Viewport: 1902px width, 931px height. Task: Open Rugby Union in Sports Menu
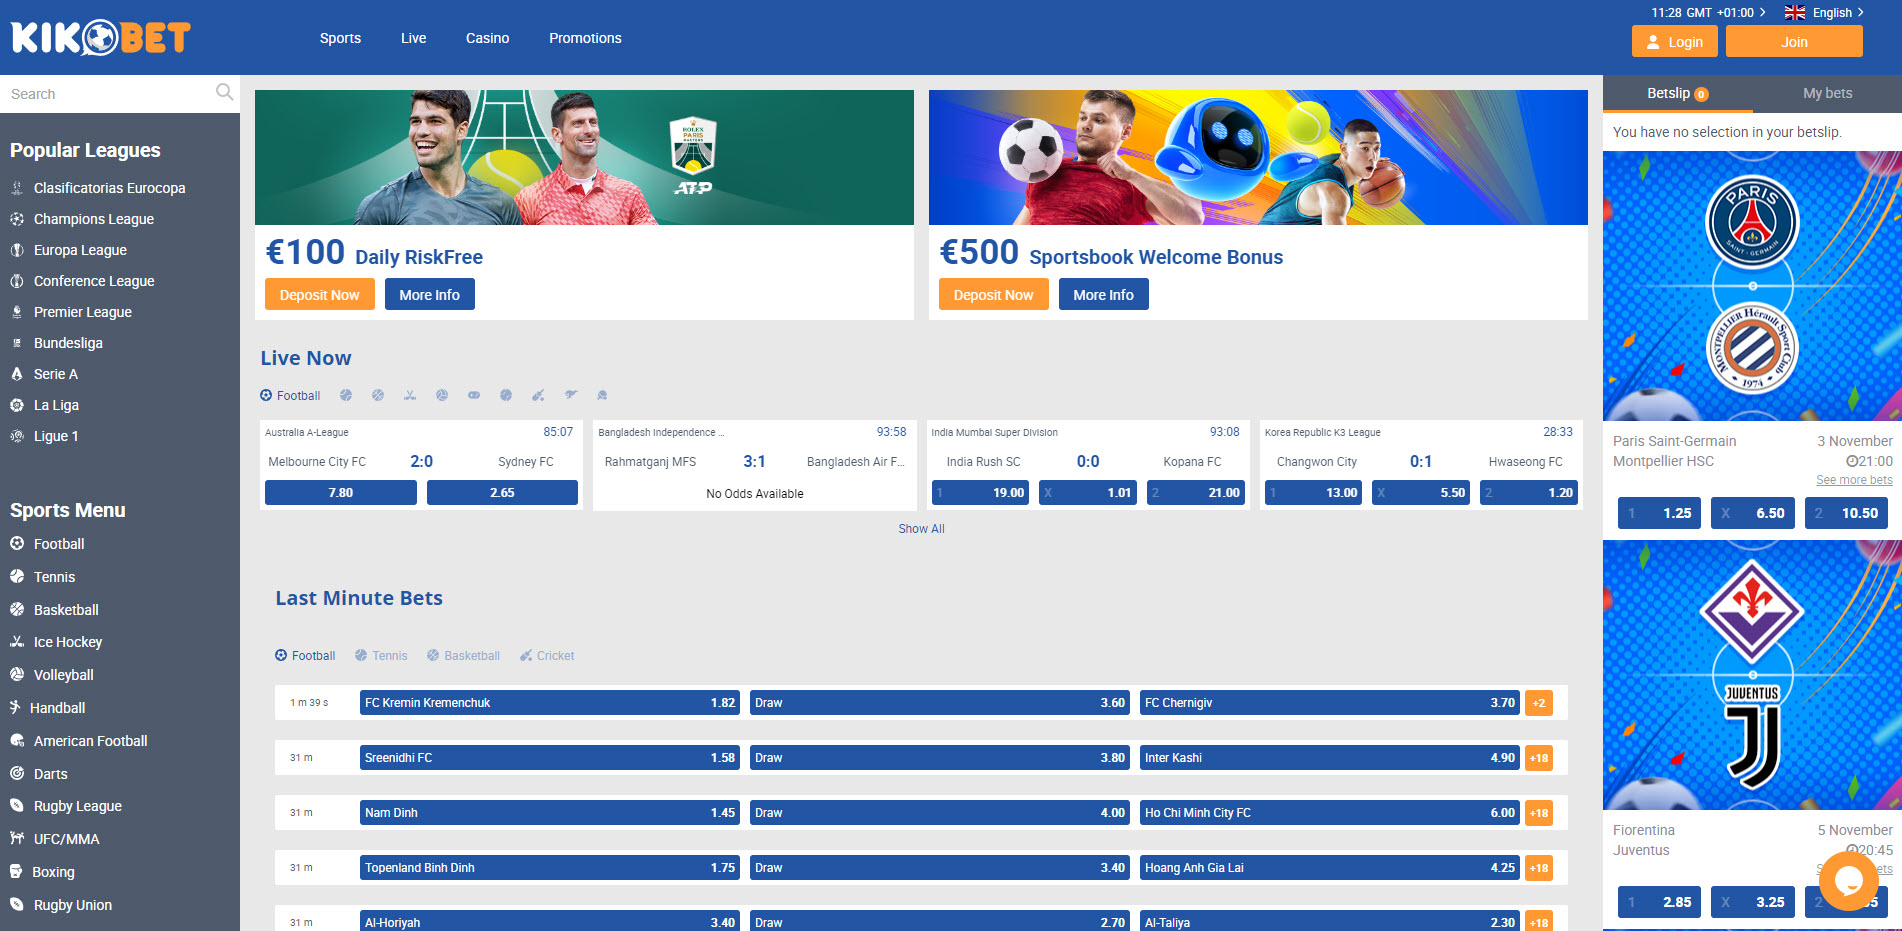coord(73,905)
